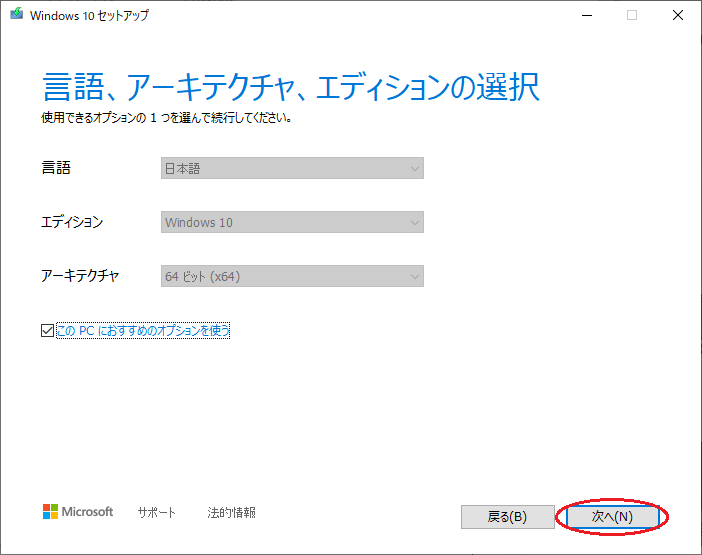Click the 言語 field label

(56, 168)
